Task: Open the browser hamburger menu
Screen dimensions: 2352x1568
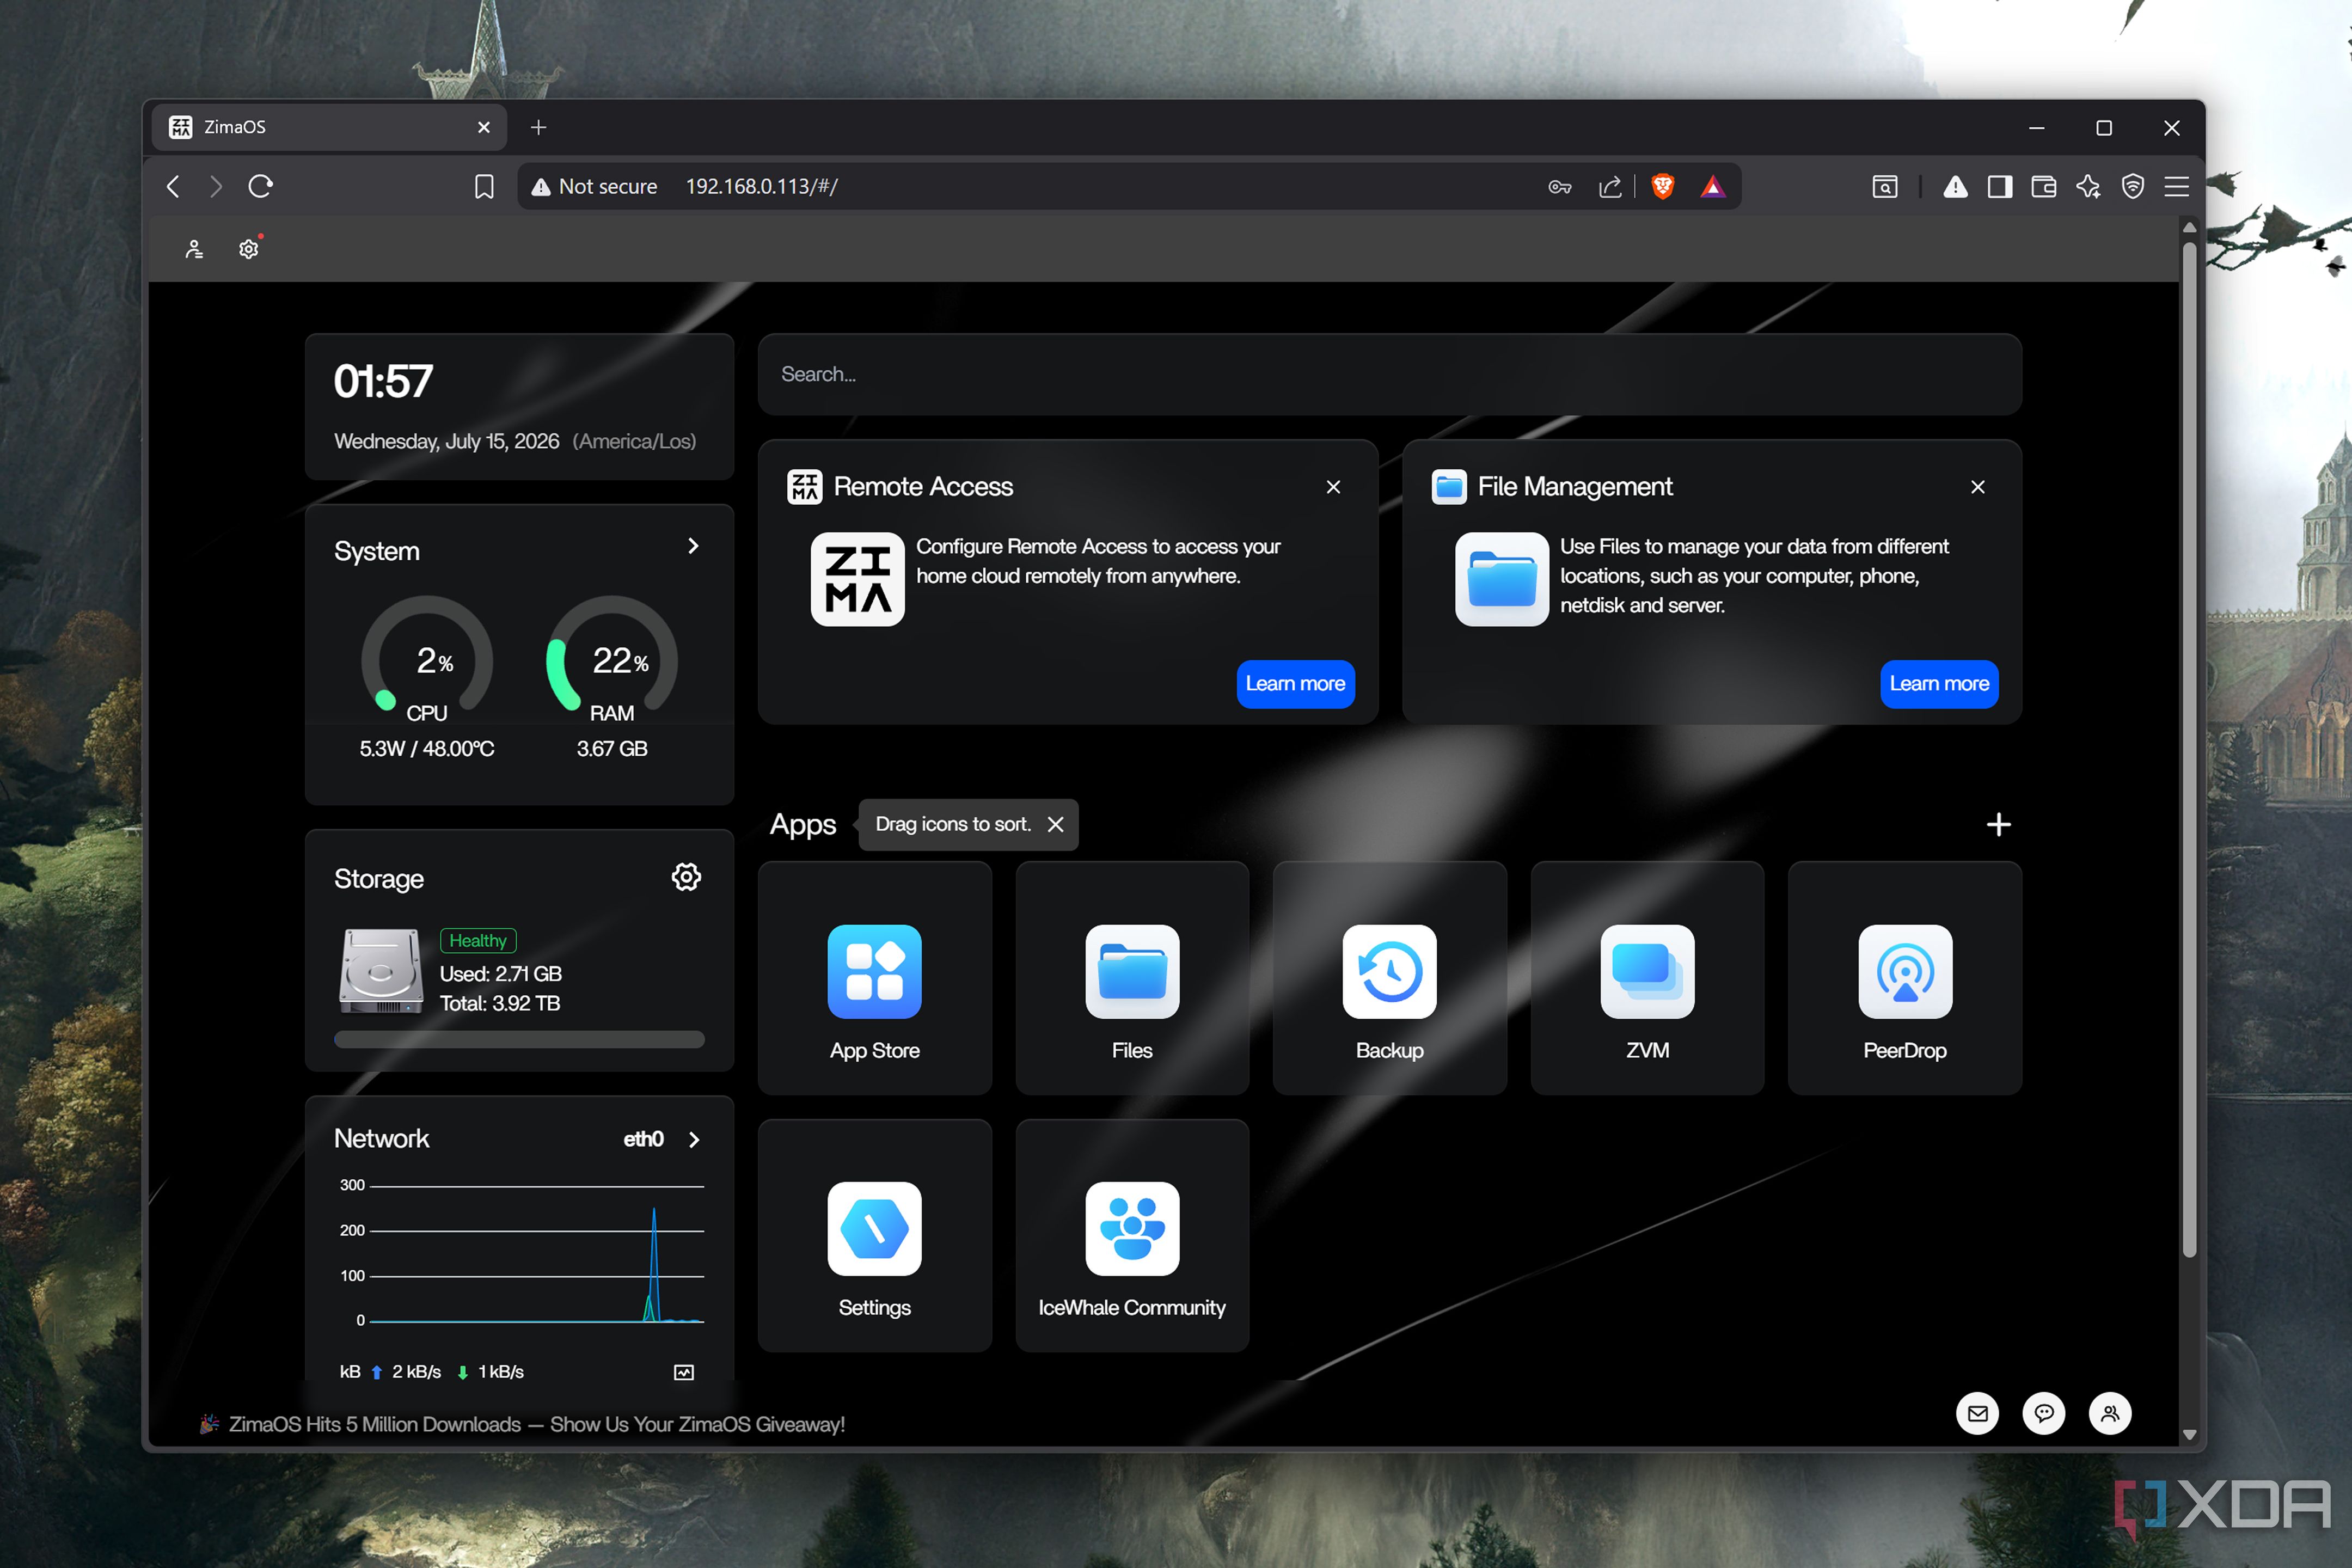Action: coord(2176,186)
